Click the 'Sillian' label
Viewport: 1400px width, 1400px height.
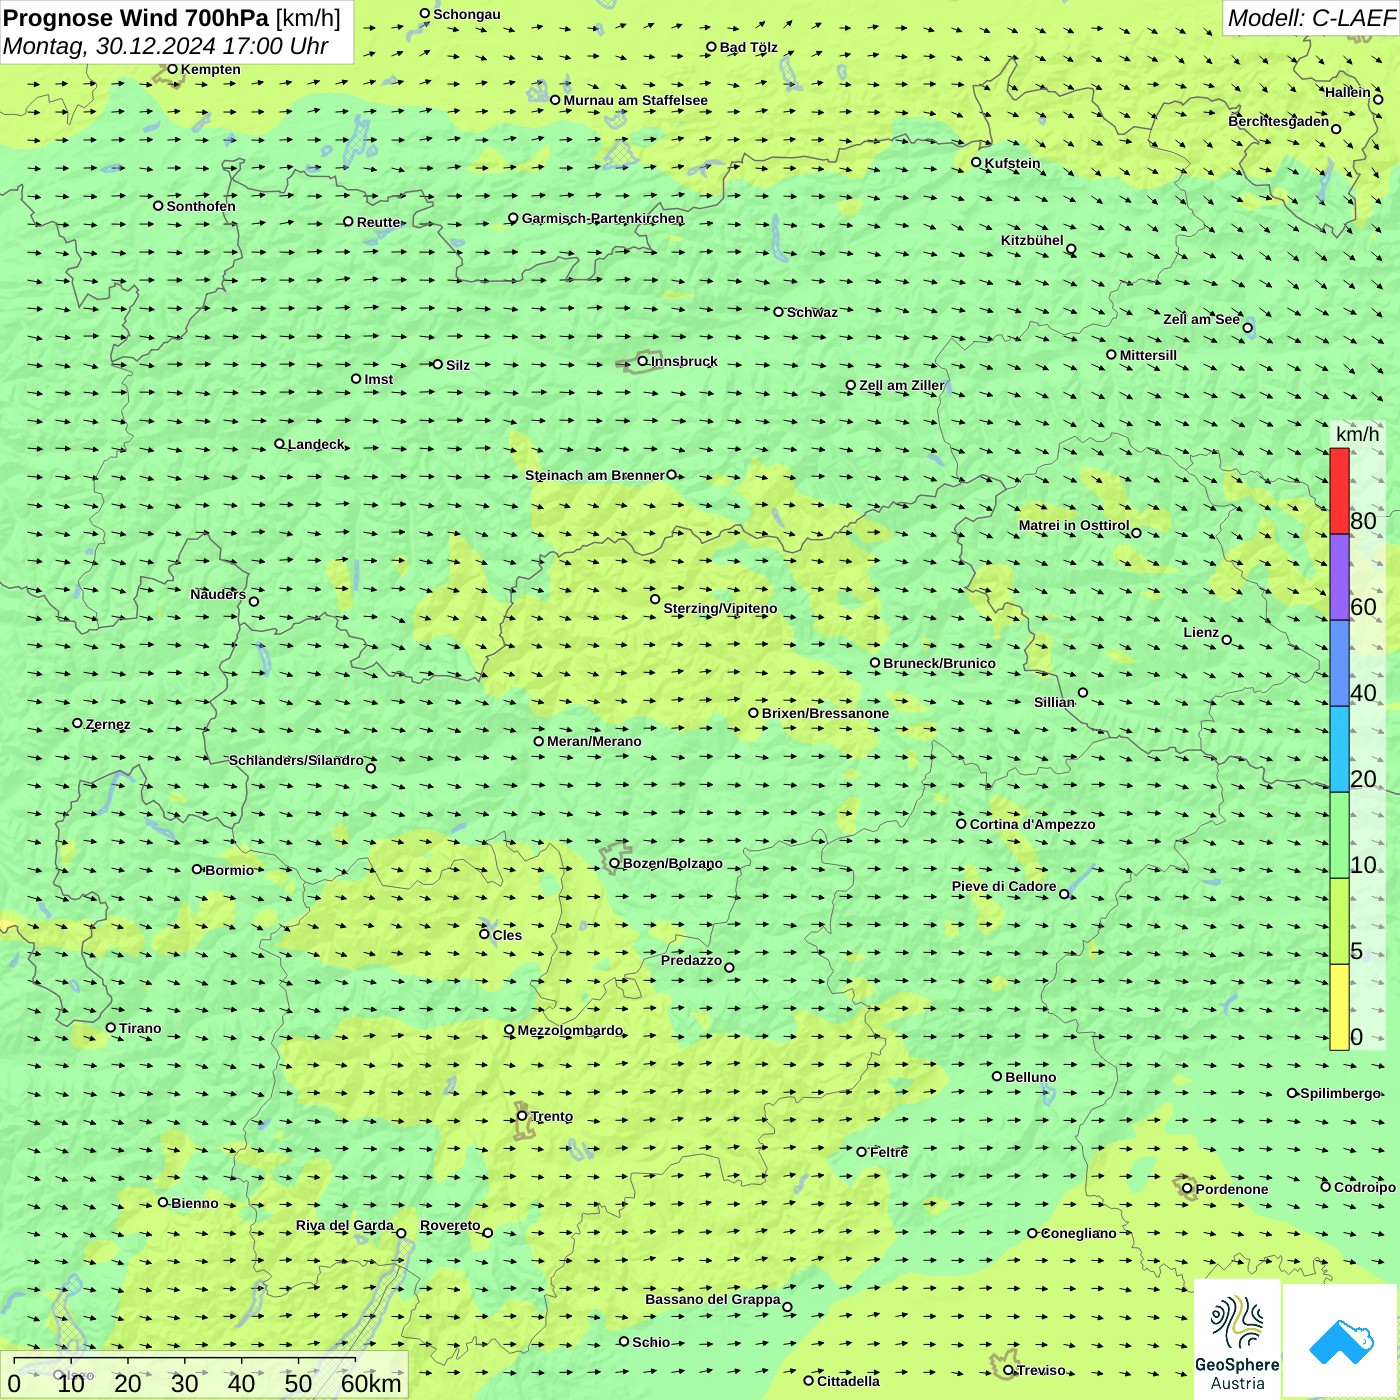1054,702
